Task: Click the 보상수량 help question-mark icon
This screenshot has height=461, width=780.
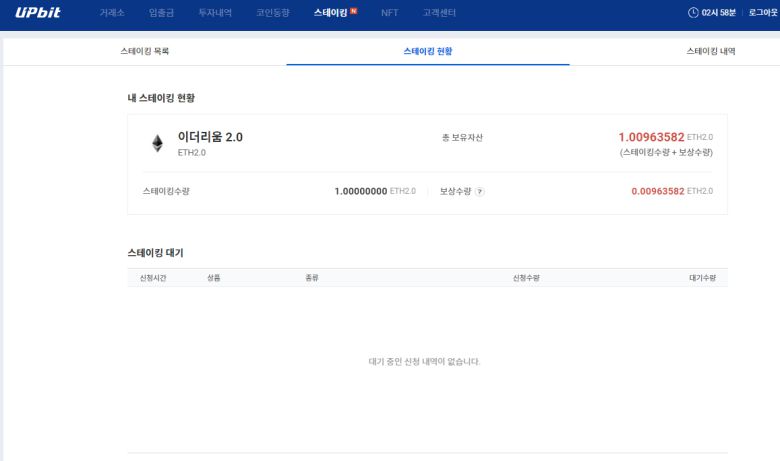Action: point(480,191)
